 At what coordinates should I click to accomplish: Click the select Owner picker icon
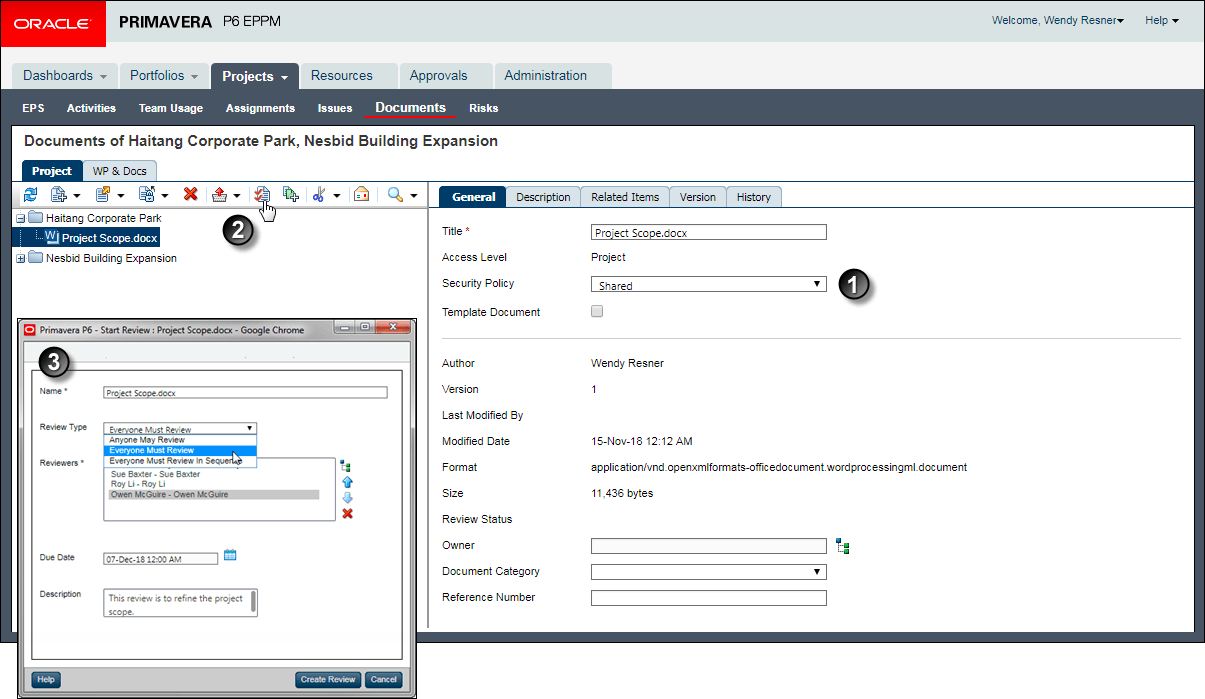[x=843, y=547]
